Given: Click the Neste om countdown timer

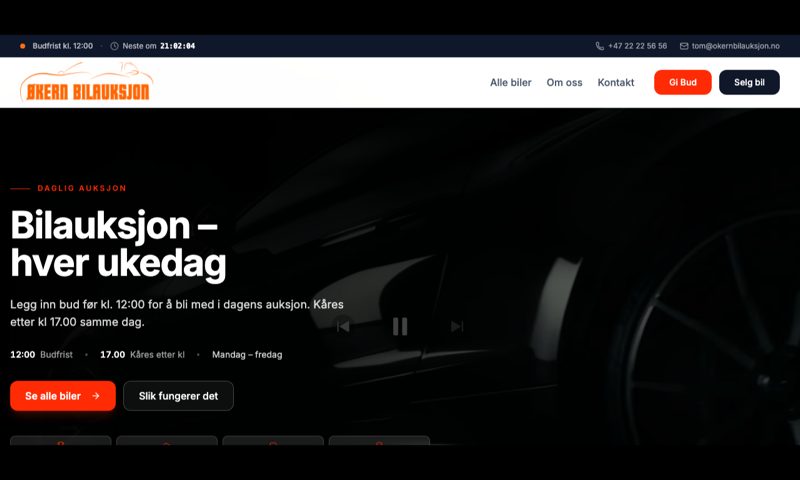Looking at the screenshot, I should click(177, 46).
